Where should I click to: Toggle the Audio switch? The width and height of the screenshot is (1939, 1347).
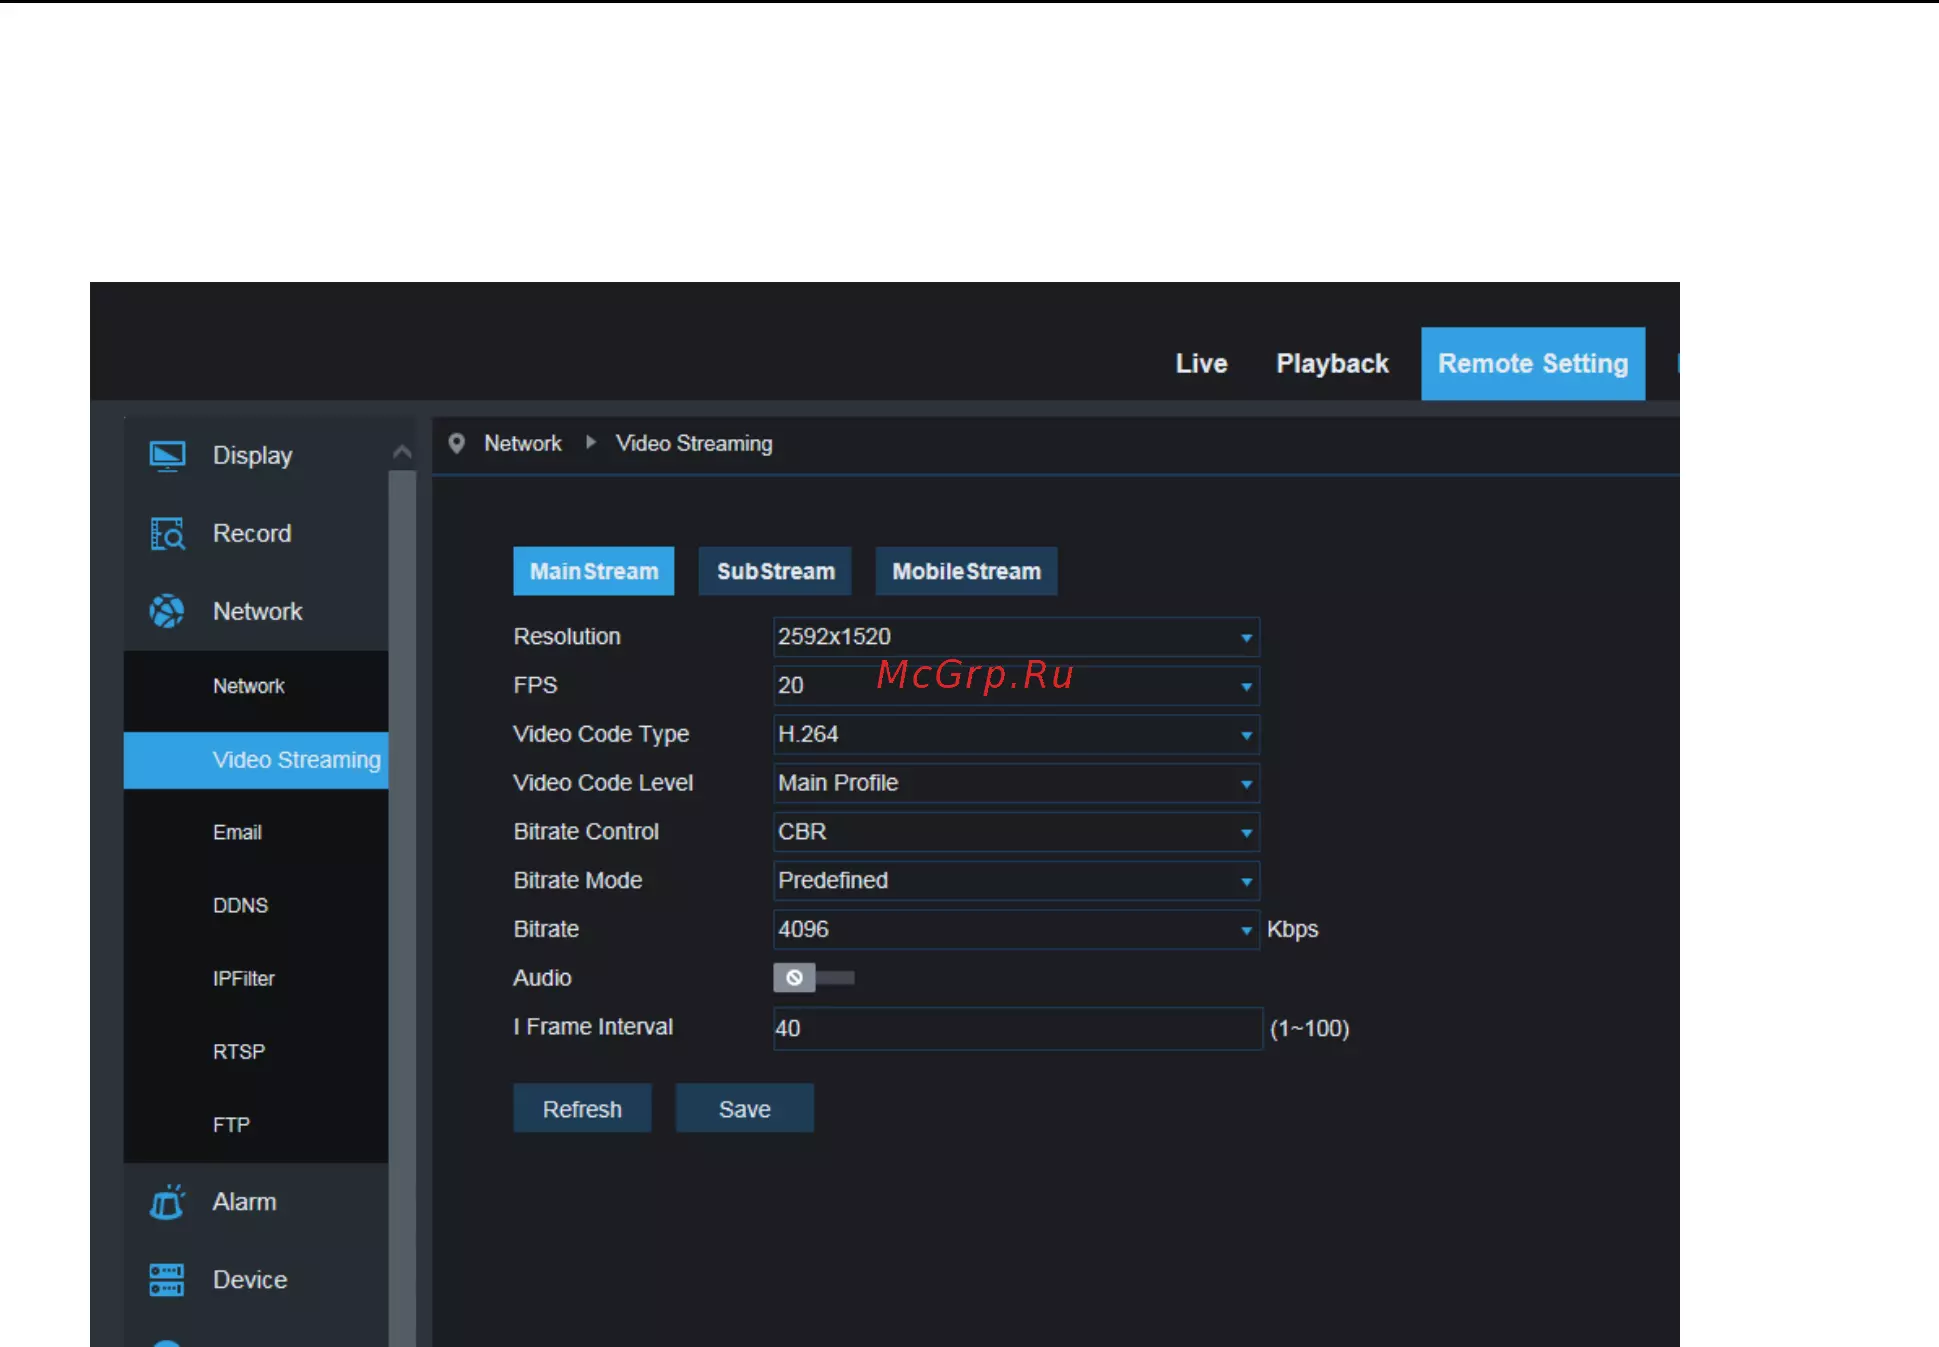(813, 978)
